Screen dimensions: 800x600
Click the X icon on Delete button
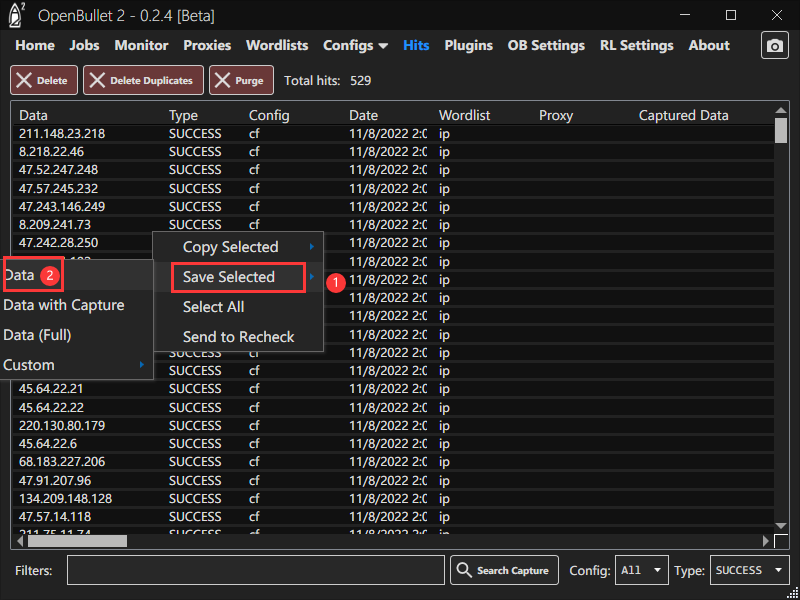[24, 80]
